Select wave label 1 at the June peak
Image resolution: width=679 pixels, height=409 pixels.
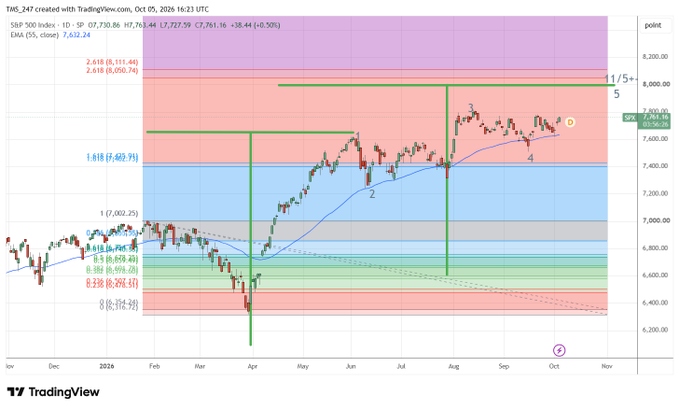tap(358, 137)
